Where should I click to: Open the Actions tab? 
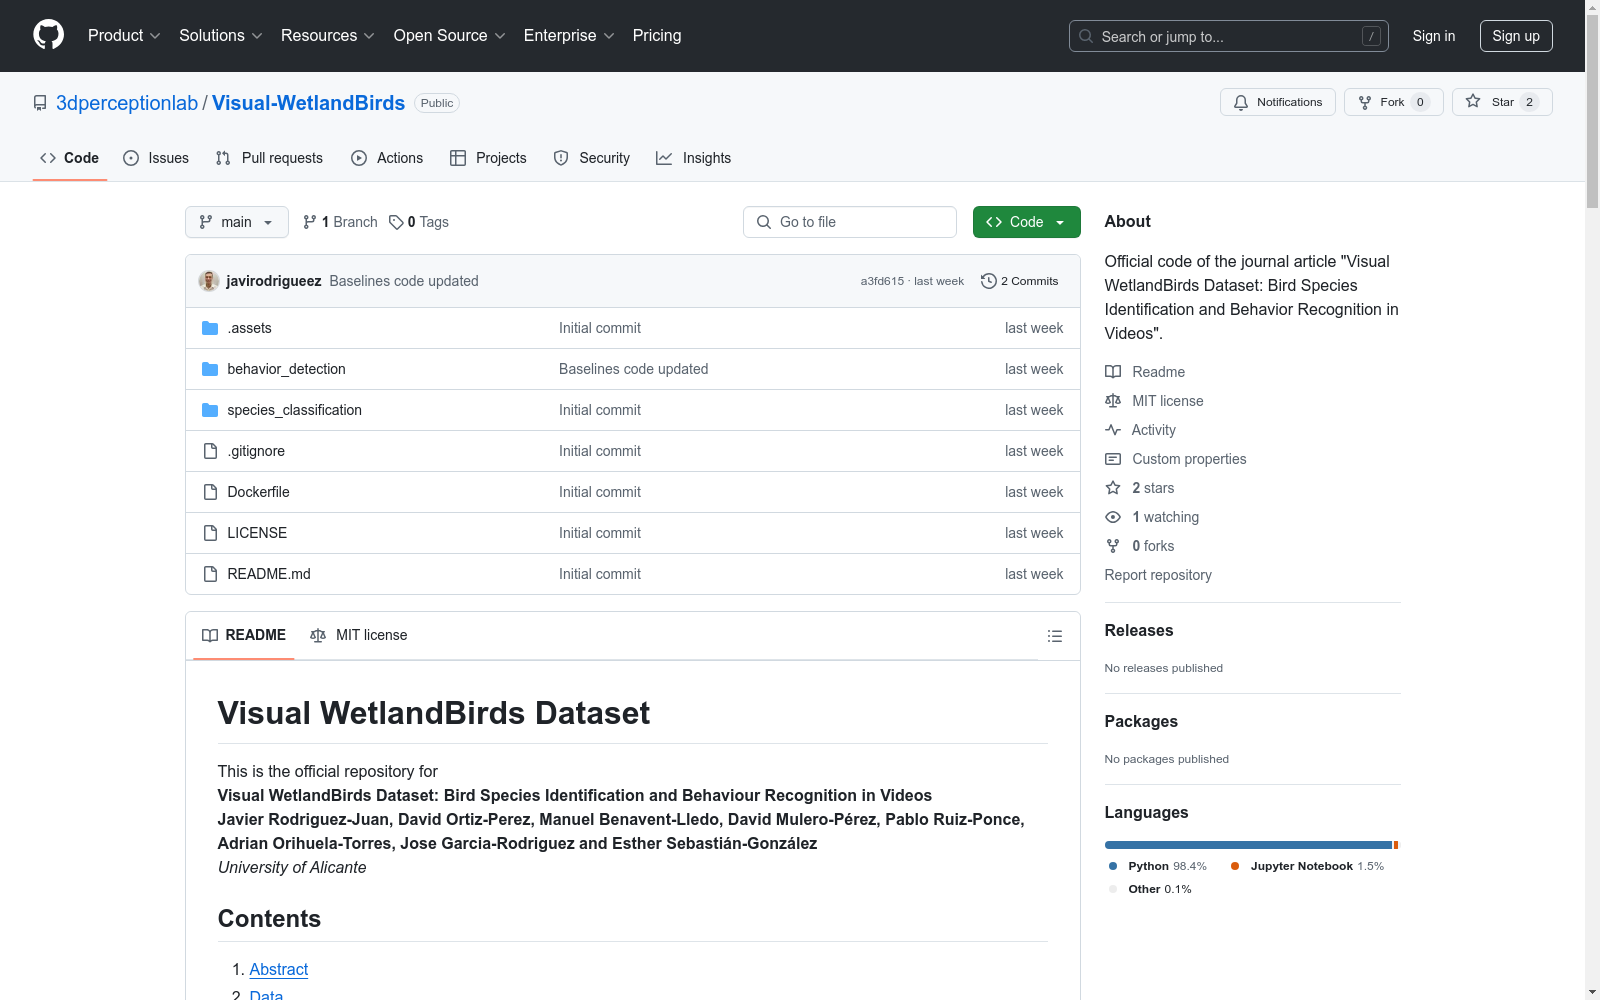tap(387, 158)
